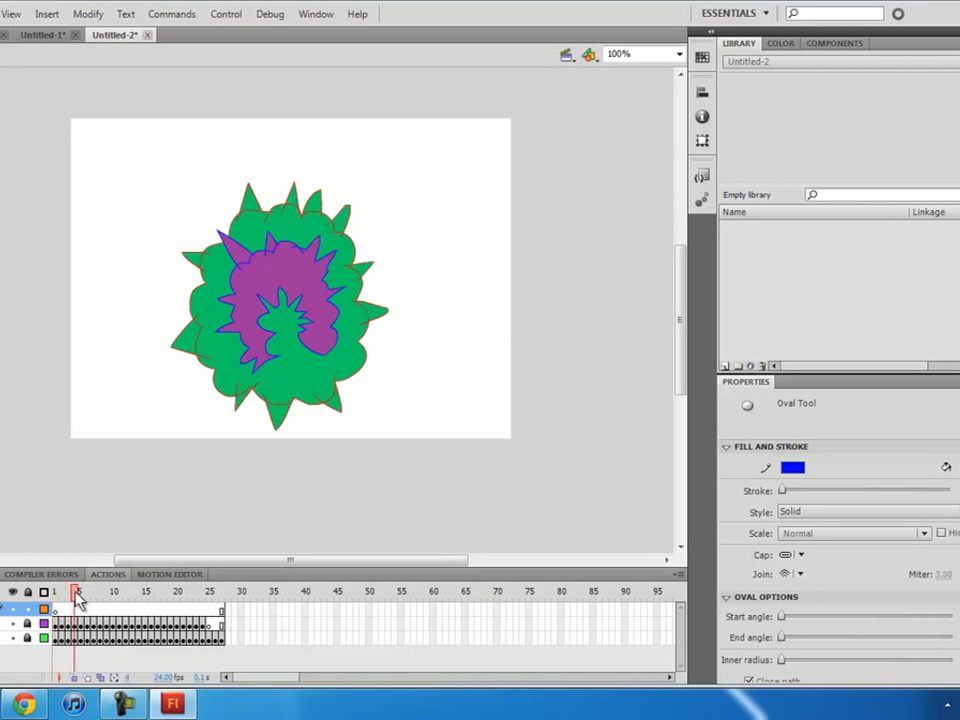Viewport: 960px width, 720px height.
Task: Toggle outline mode for the purple layer
Action: pos(44,624)
